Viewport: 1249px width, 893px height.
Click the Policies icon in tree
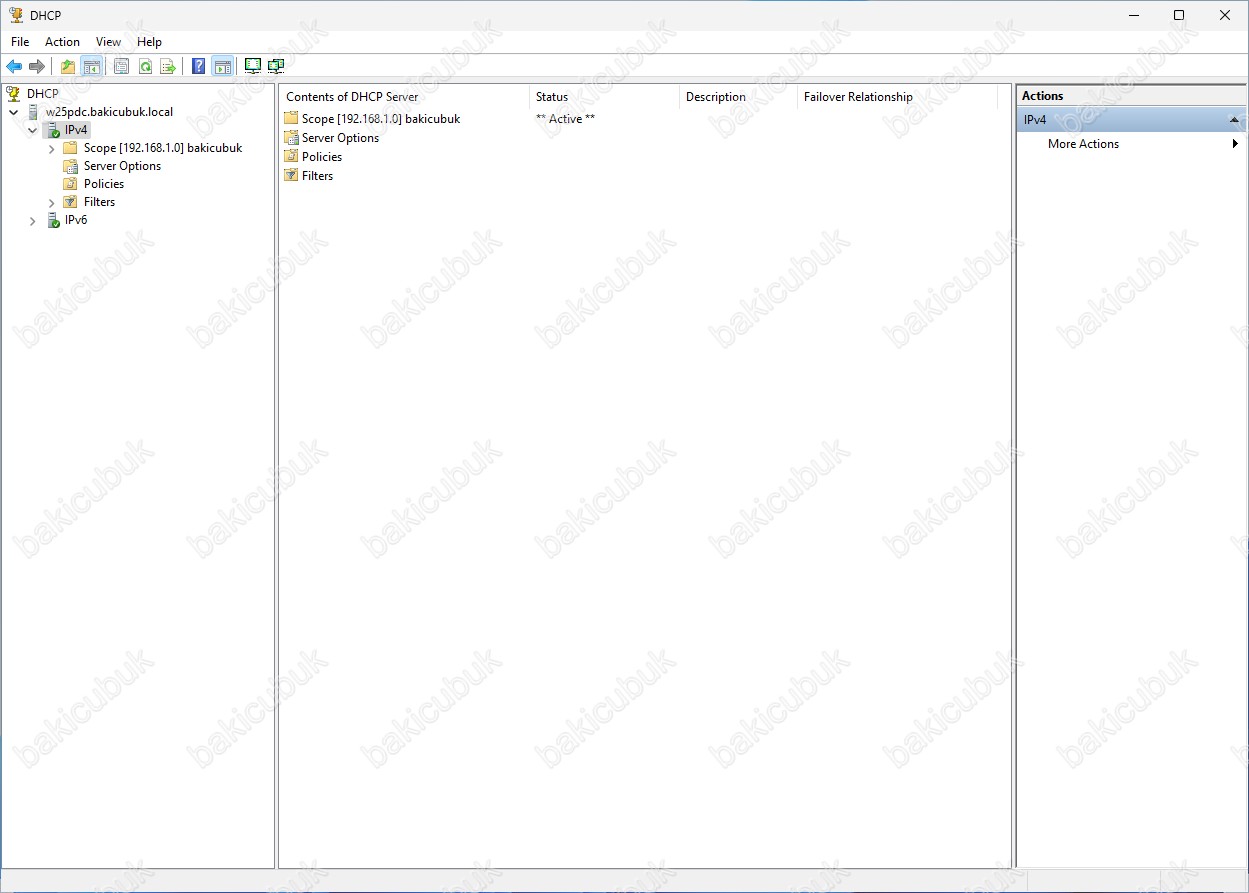pyautogui.click(x=70, y=184)
